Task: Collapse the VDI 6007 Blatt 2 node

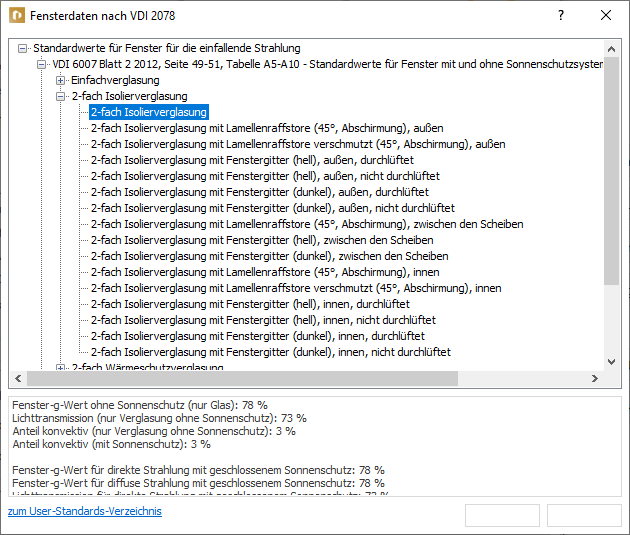Action: click(x=41, y=64)
